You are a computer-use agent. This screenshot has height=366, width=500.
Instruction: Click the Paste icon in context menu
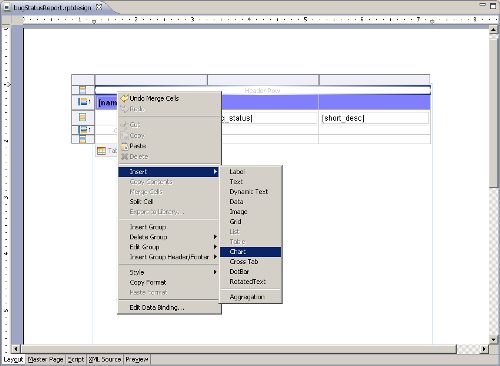(x=125, y=146)
